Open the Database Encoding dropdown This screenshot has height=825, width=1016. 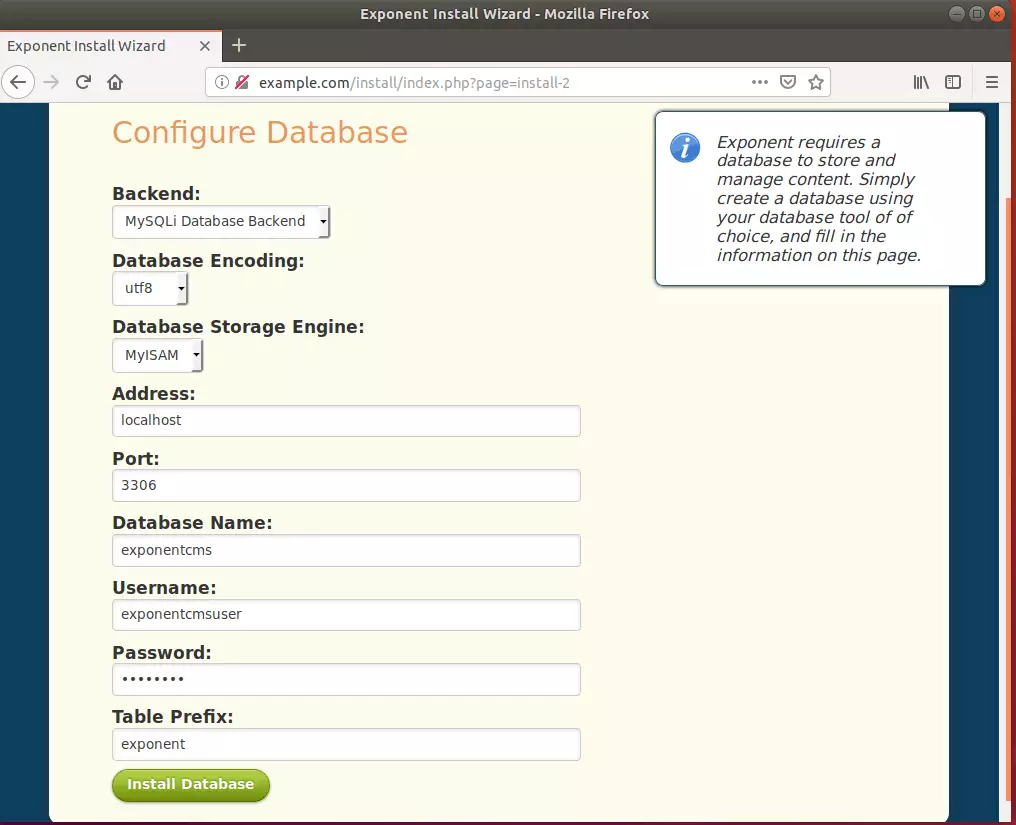150,288
